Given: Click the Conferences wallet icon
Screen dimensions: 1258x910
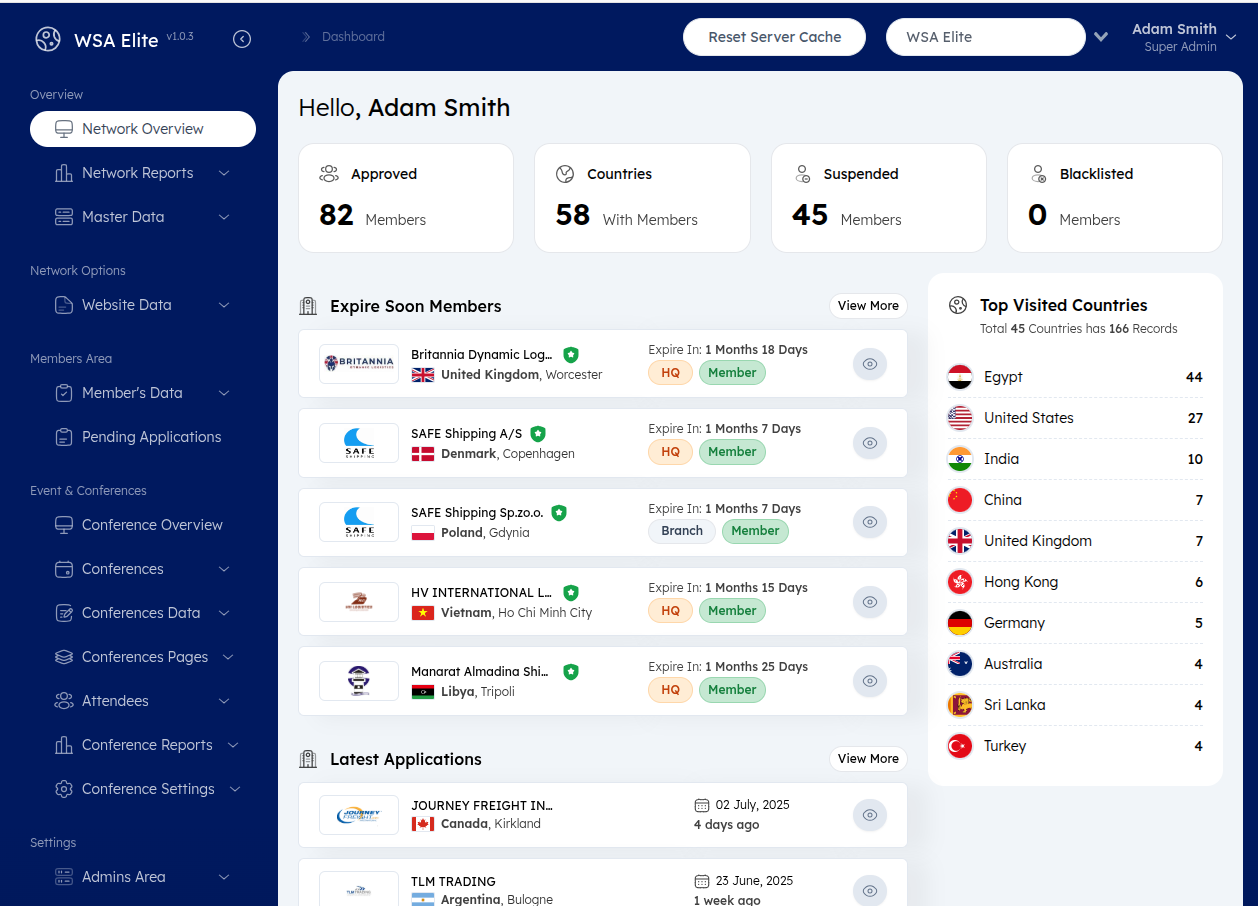Looking at the screenshot, I should (64, 569).
